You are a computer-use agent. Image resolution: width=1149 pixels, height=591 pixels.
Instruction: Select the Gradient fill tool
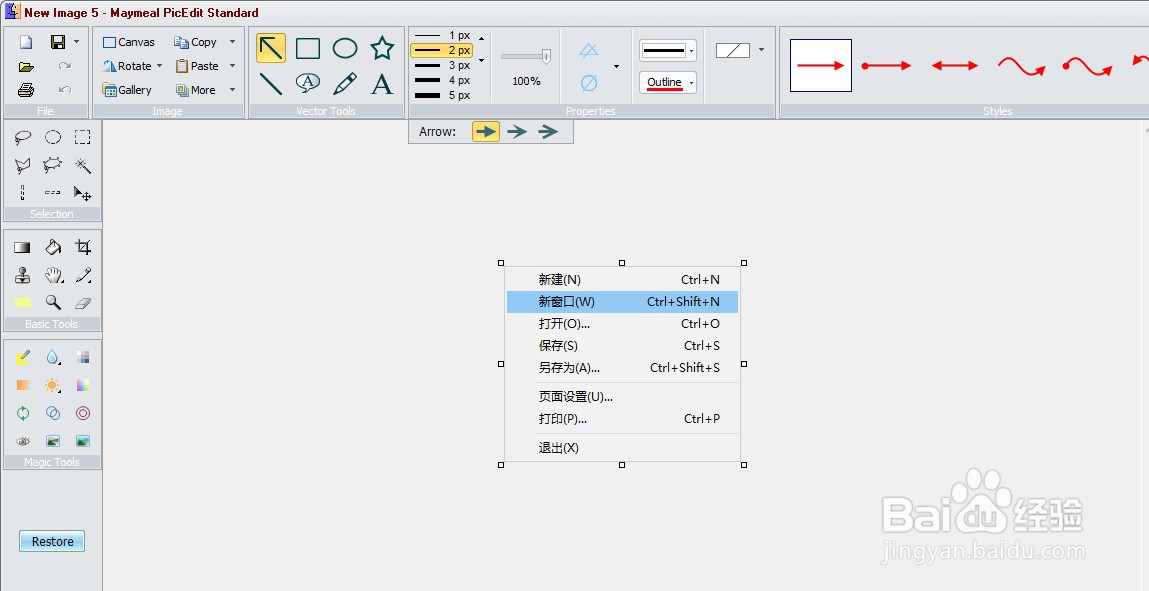coord(23,248)
